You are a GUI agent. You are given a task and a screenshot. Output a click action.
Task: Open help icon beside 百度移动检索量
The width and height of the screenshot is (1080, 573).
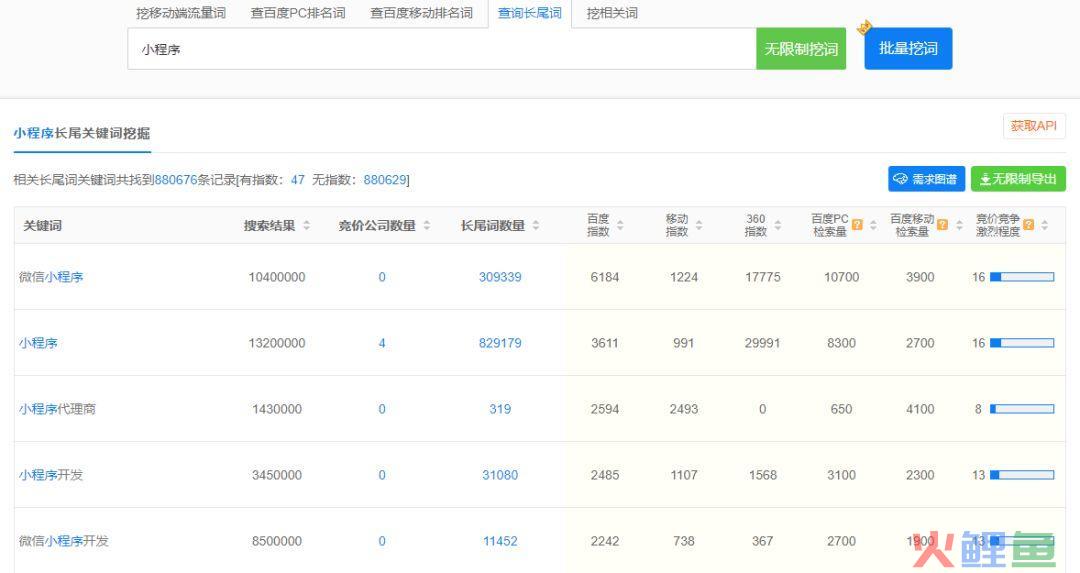tap(943, 225)
